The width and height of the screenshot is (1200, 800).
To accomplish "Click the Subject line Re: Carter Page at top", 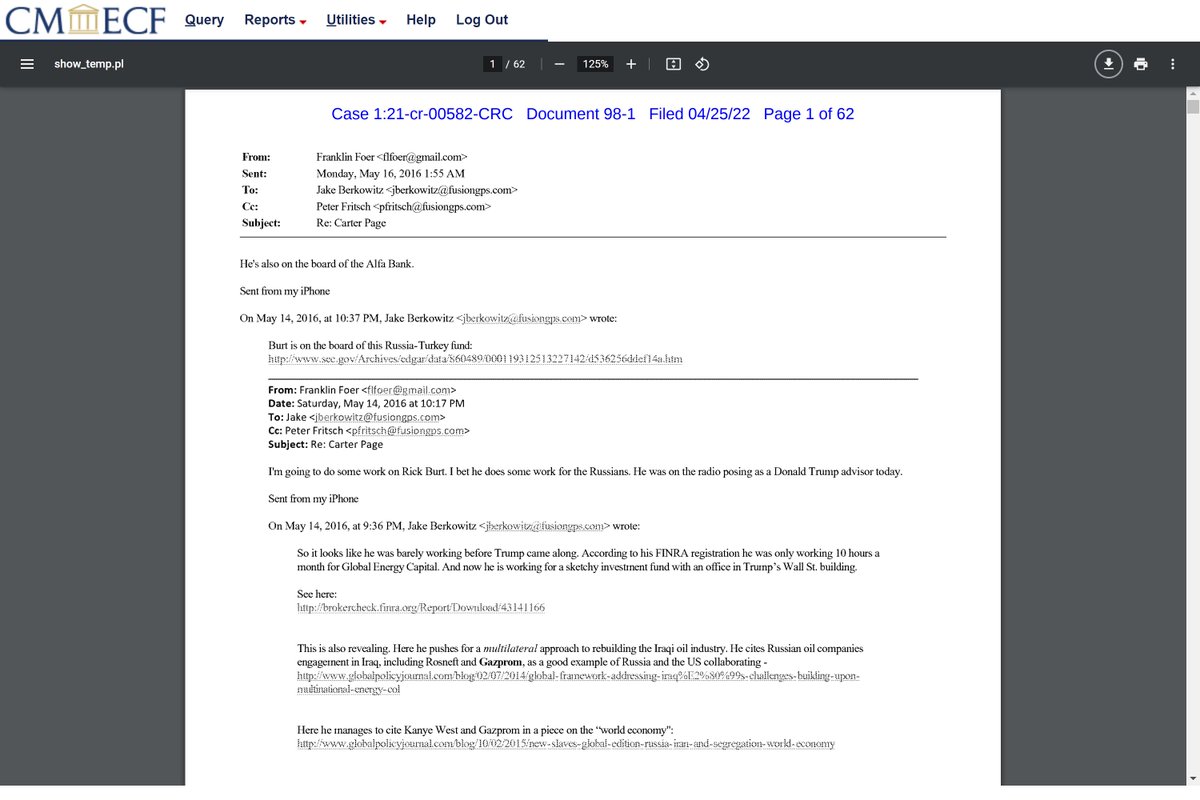I will pyautogui.click(x=350, y=223).
